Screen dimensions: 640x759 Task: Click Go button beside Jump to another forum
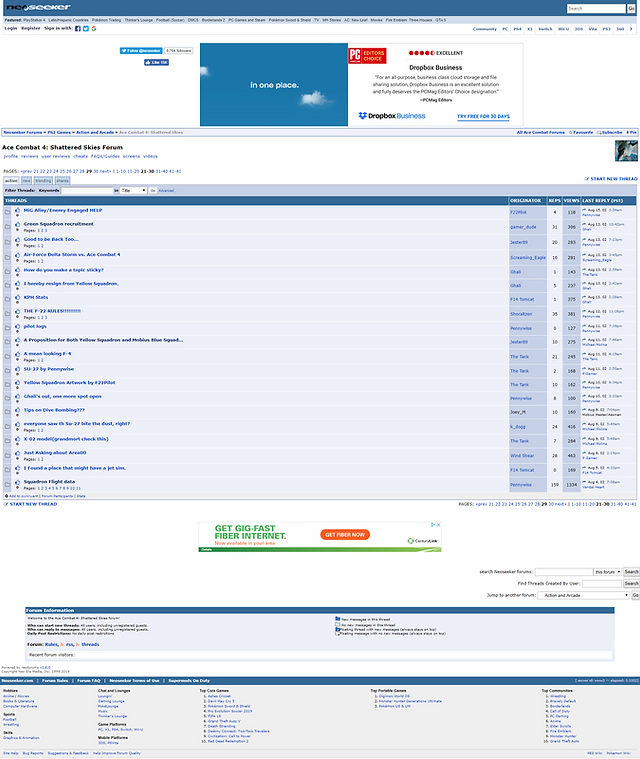(635, 595)
